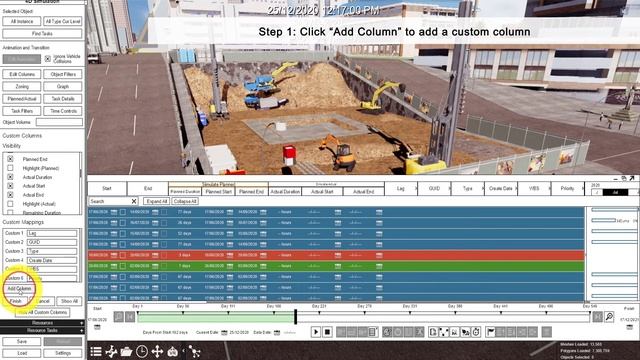The image size is (640, 360).
Task: Uncheck Actual Start visibility checkbox
Action: 10,186
